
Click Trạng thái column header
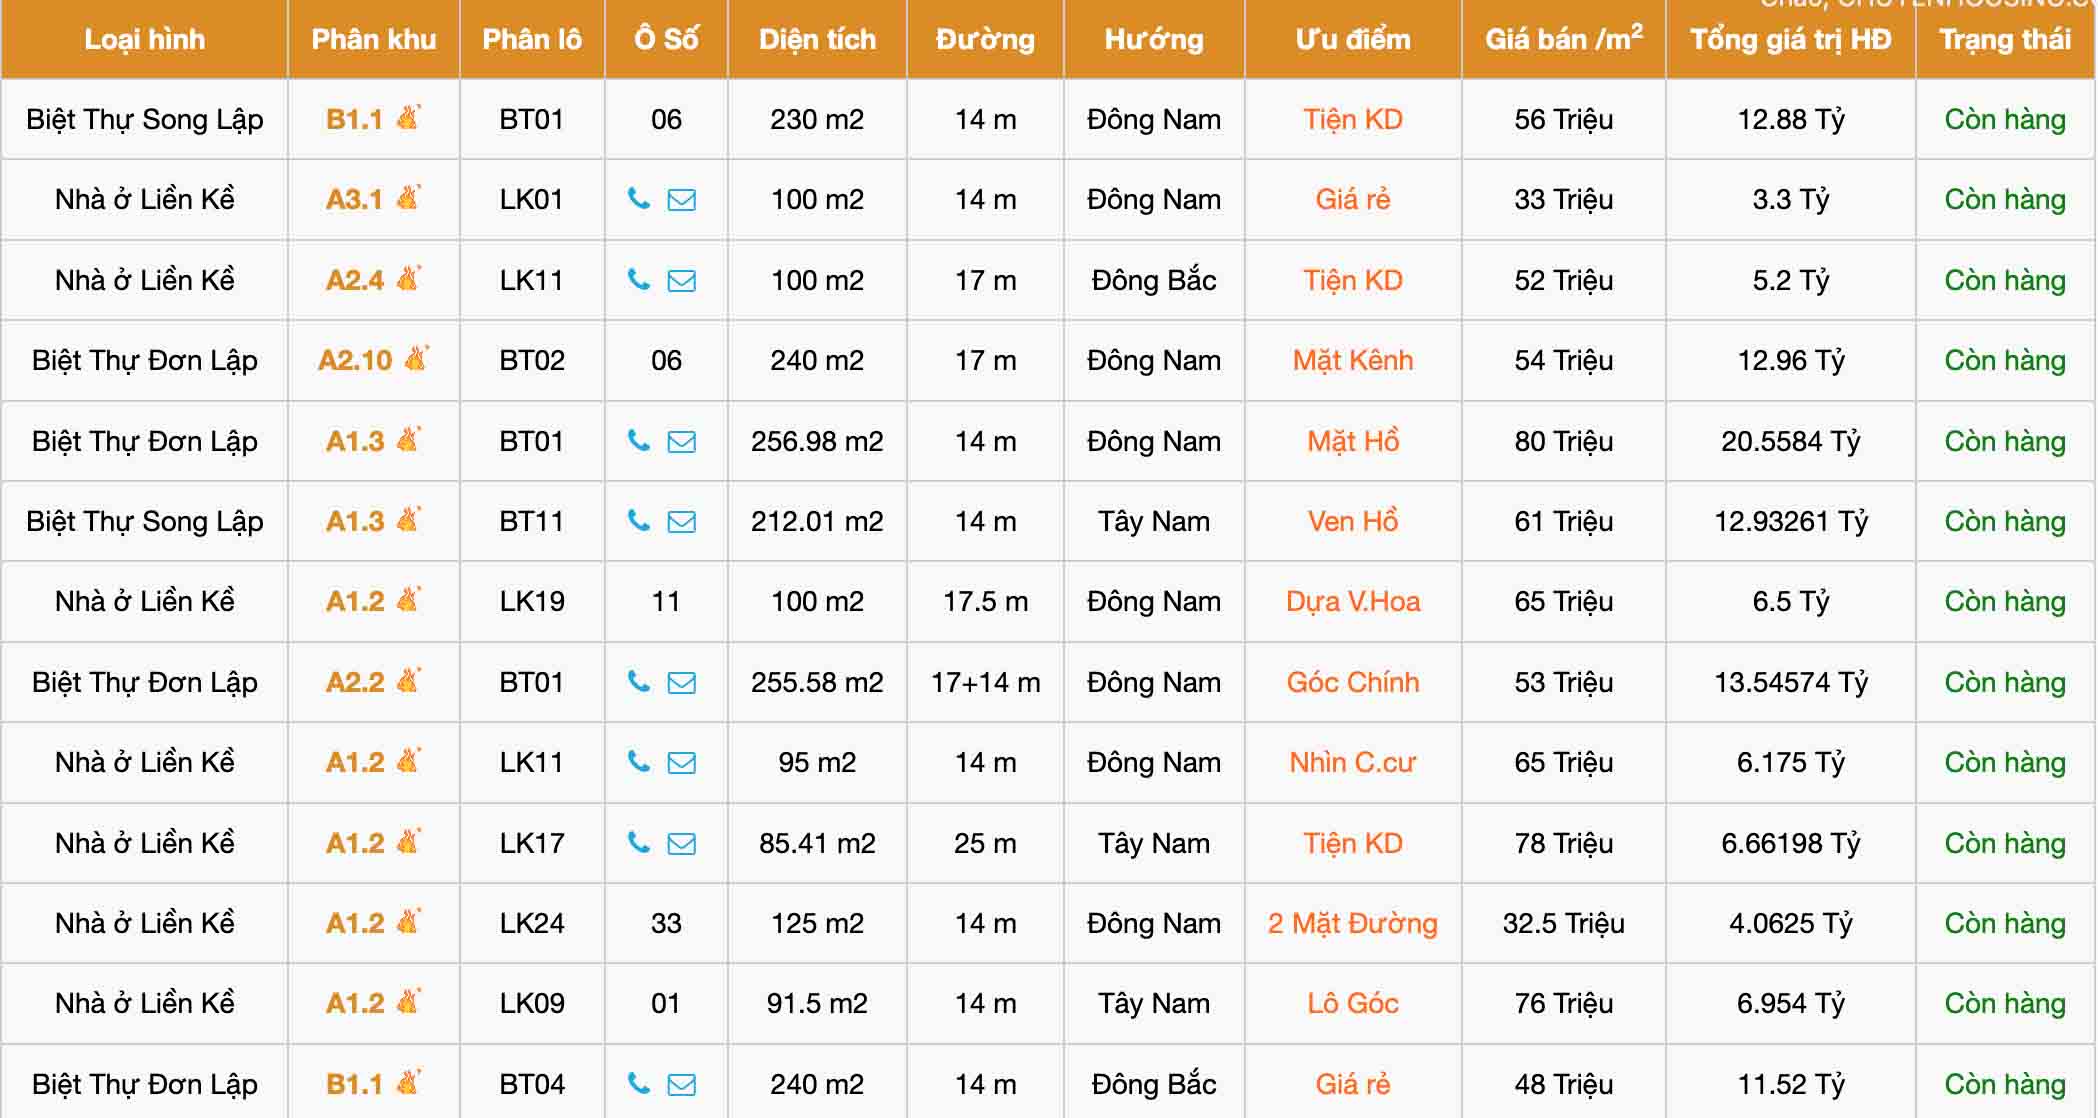(x=2005, y=39)
